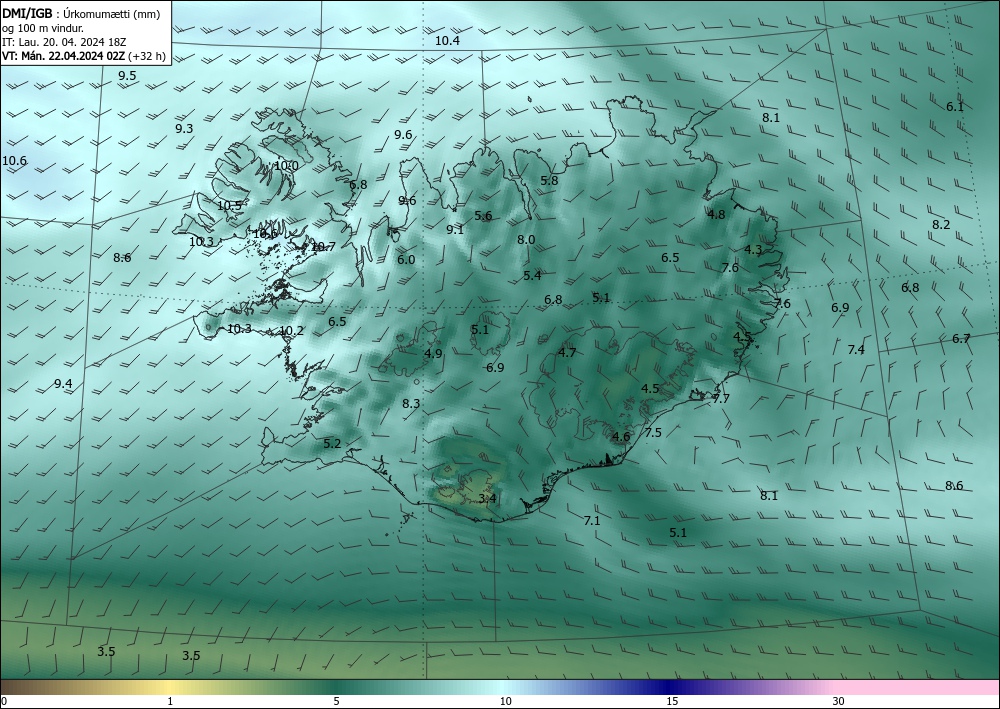The image size is (1000, 709).
Task: Click the '4.8' value on the map
Action: click(716, 215)
